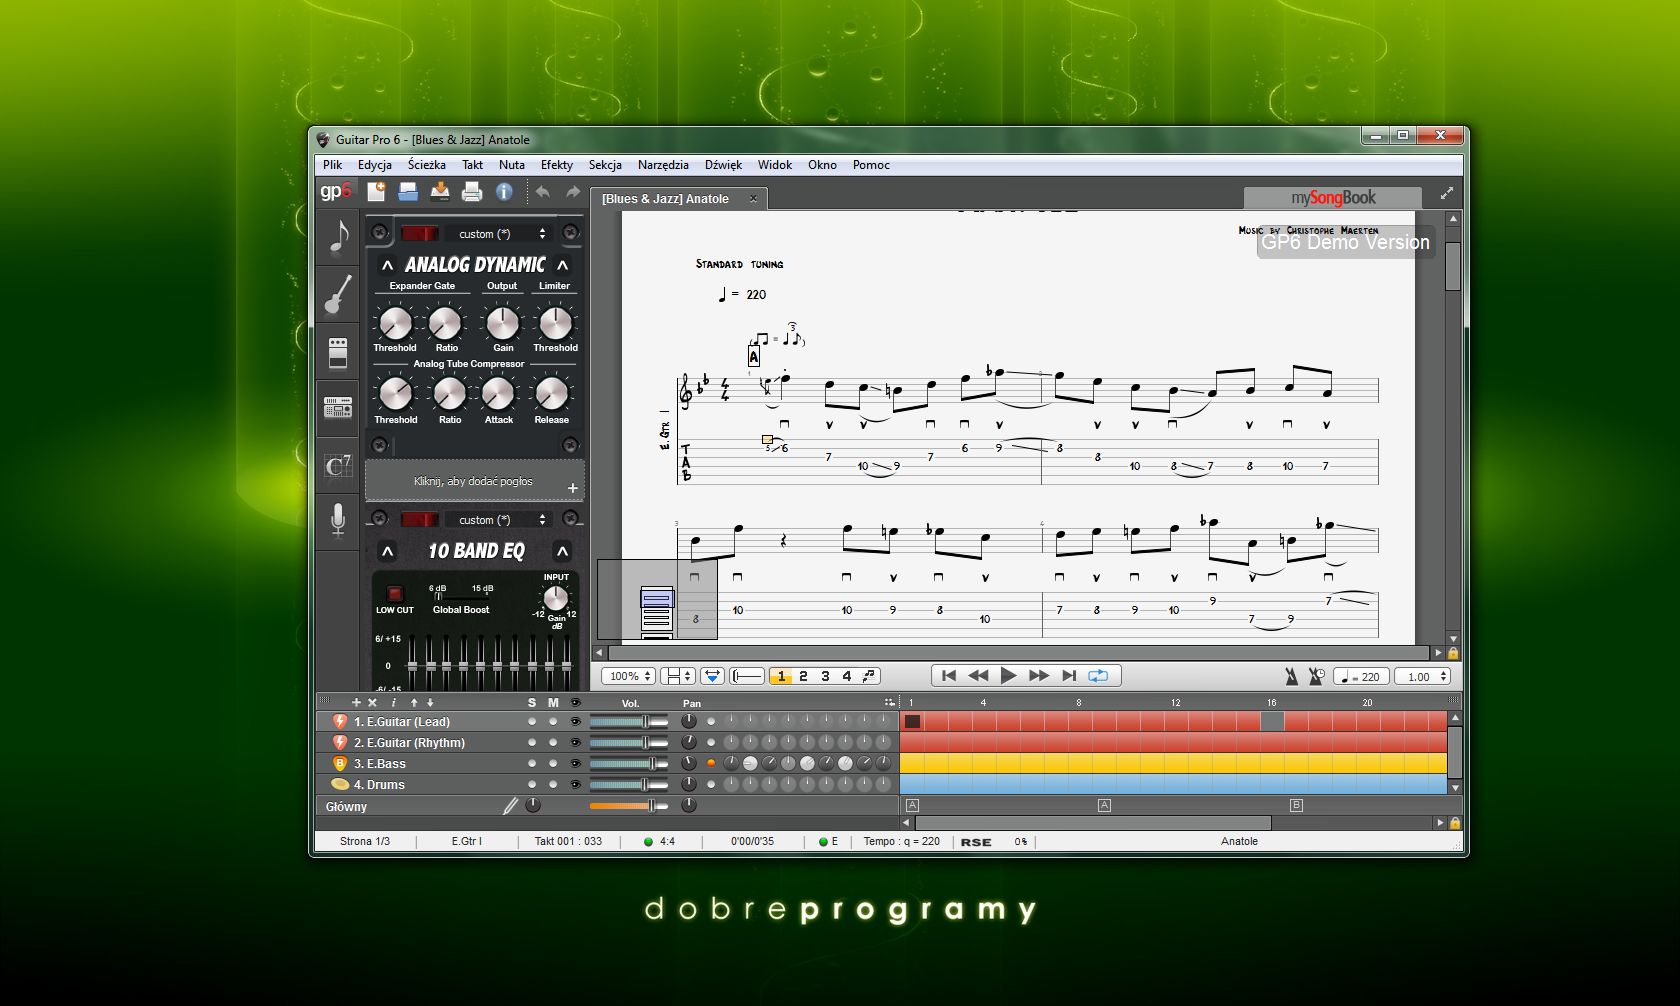Toggle solo for E.Guitar (Lead) track
The image size is (1680, 1006).
[532, 722]
